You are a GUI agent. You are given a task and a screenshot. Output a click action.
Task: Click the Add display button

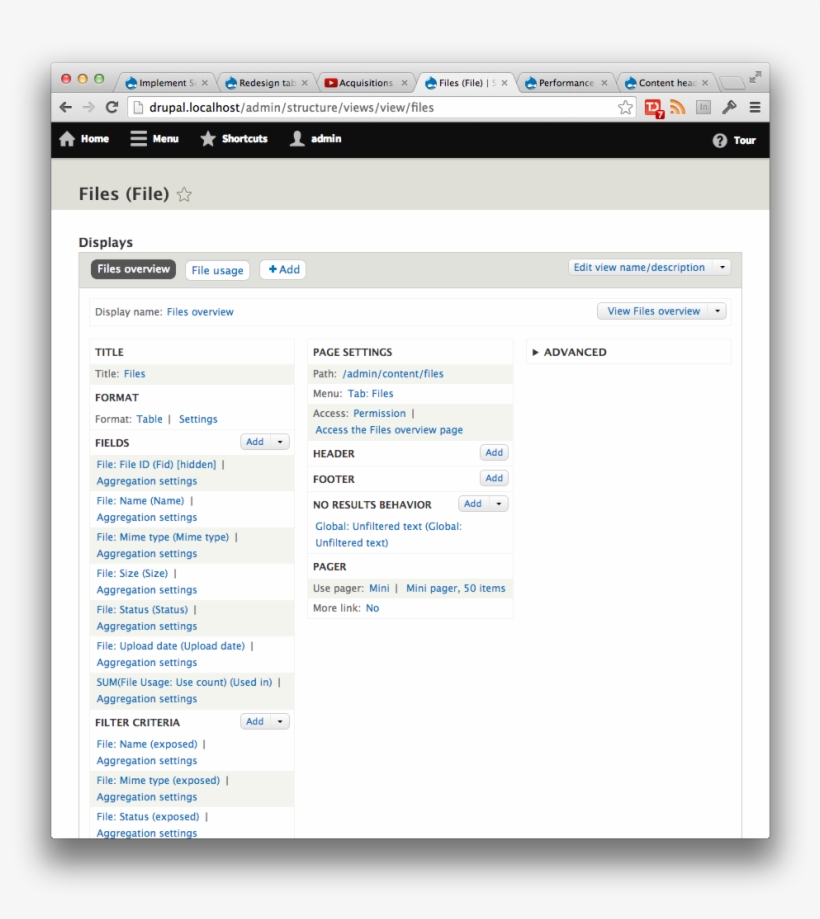click(x=283, y=270)
